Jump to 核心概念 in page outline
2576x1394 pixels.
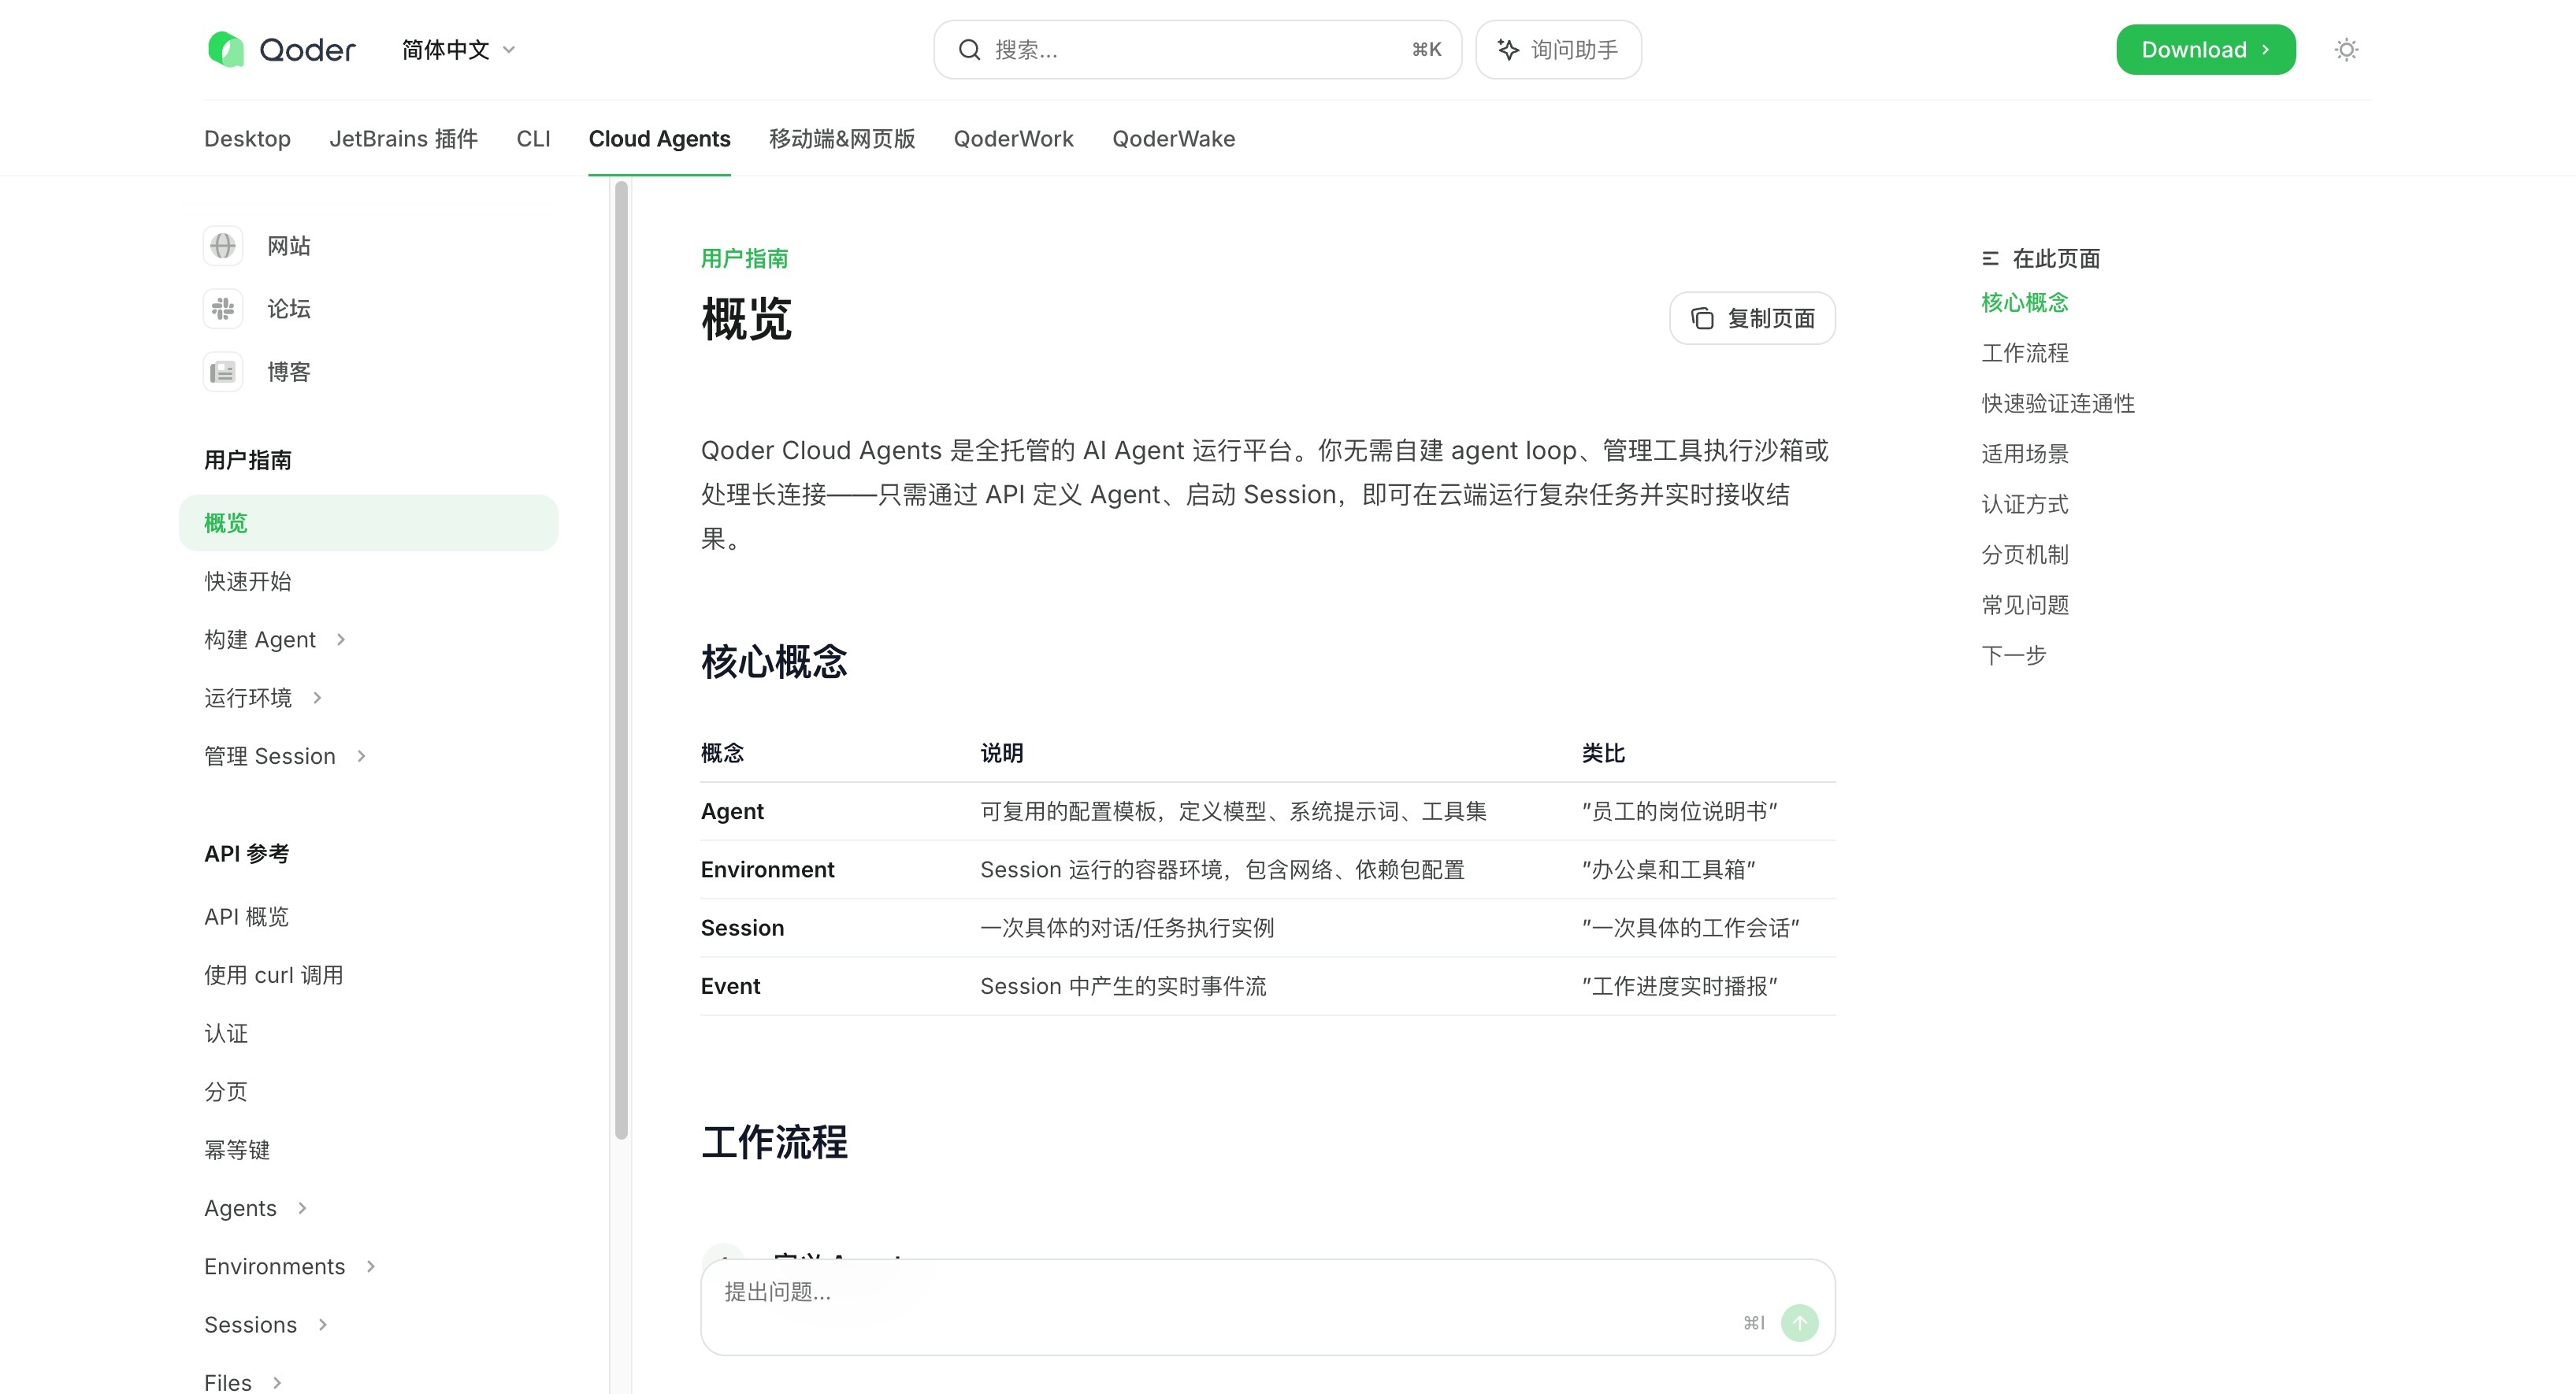point(2025,303)
